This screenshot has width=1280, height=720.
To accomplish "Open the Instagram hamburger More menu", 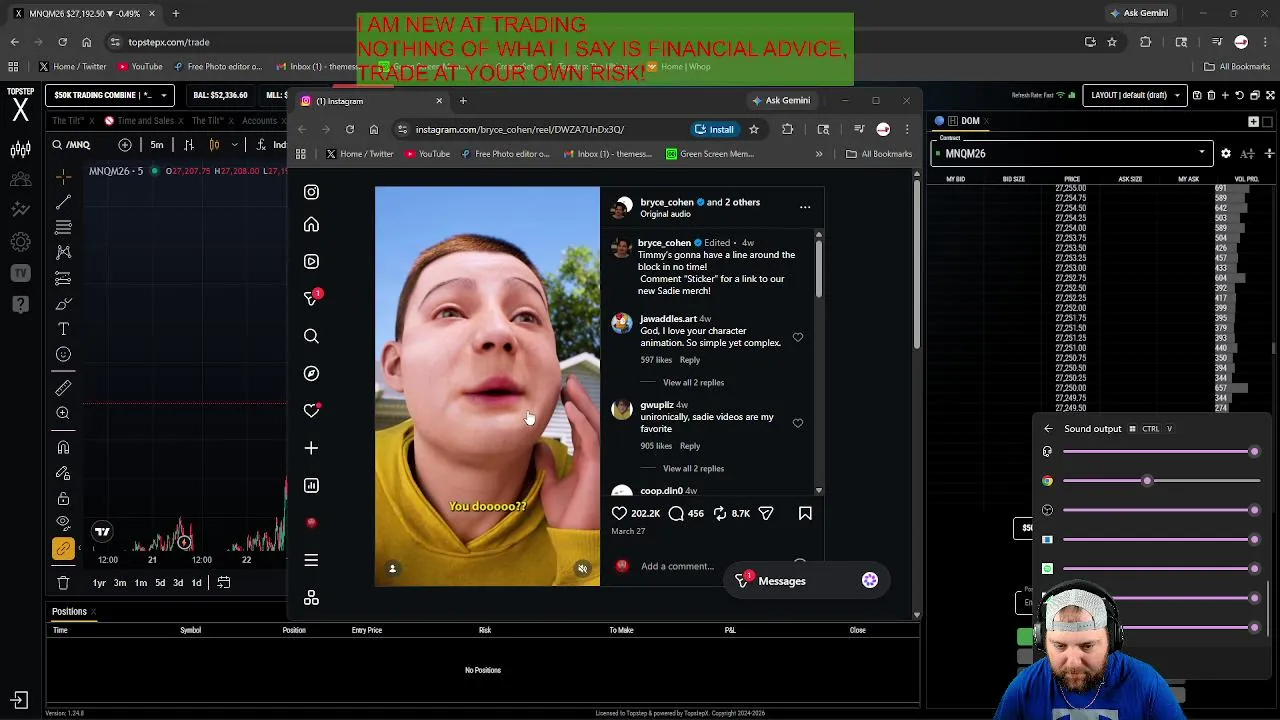I will pyautogui.click(x=311, y=560).
